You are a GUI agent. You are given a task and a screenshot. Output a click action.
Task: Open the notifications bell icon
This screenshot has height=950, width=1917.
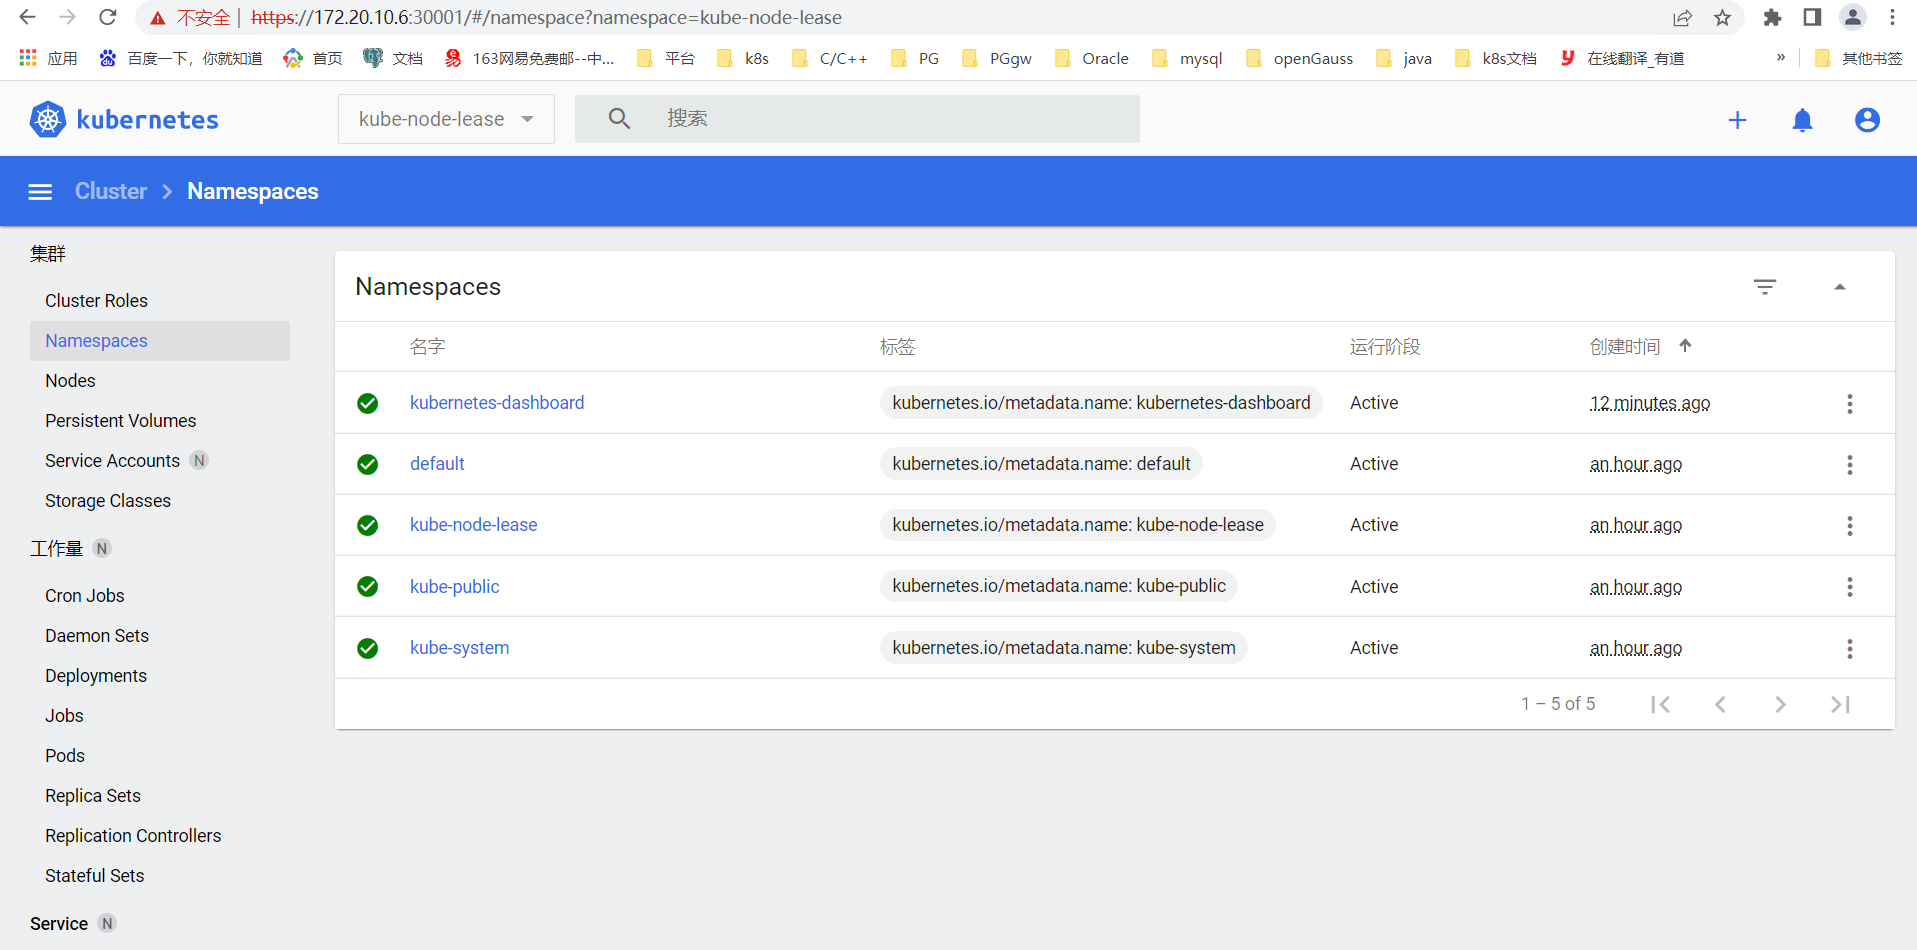tap(1802, 120)
